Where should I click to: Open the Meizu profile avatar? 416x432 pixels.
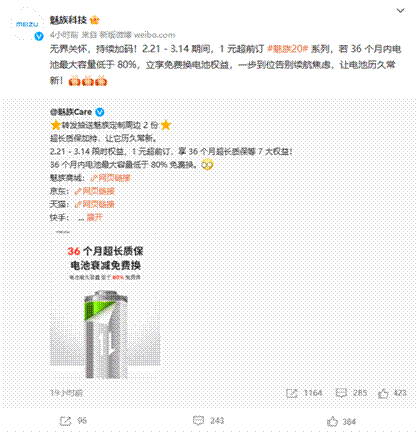pos(27,24)
